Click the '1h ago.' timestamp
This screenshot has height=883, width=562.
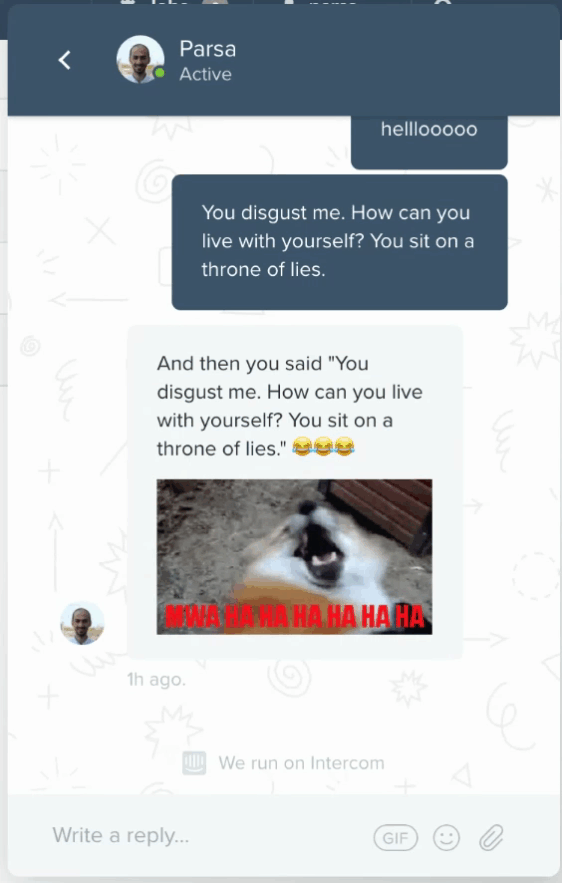(x=156, y=680)
